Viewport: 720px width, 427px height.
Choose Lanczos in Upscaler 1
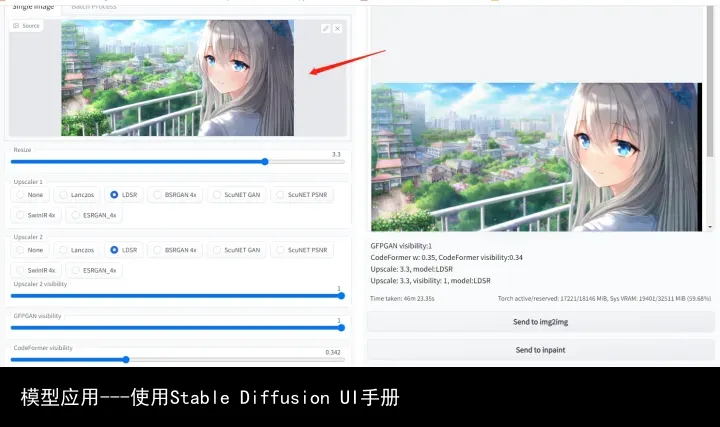(77, 195)
